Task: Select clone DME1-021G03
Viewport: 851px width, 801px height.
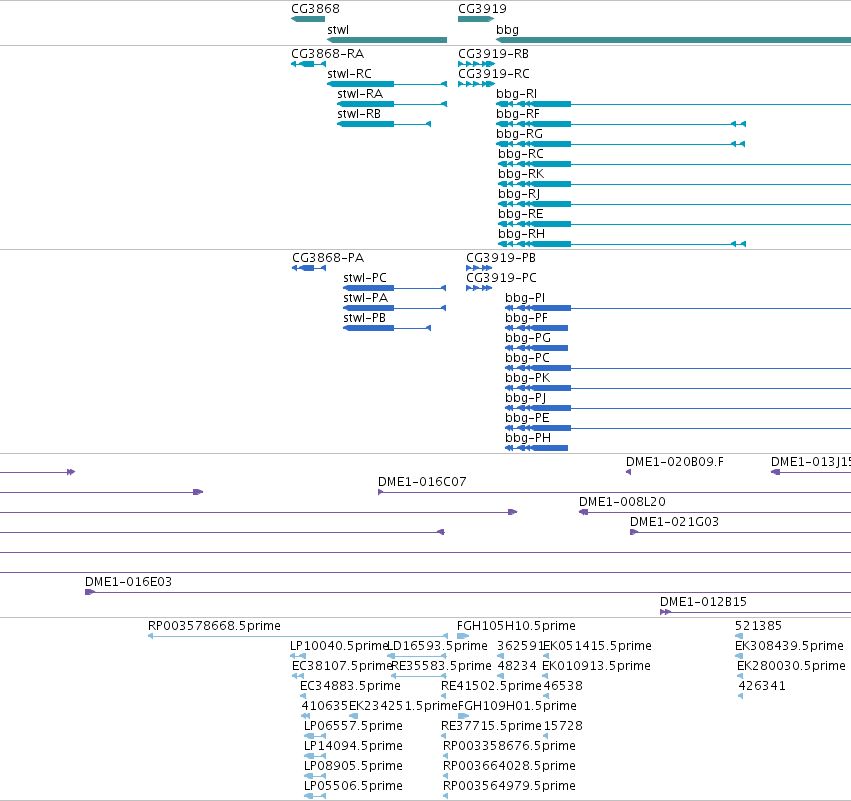Action: click(740, 532)
